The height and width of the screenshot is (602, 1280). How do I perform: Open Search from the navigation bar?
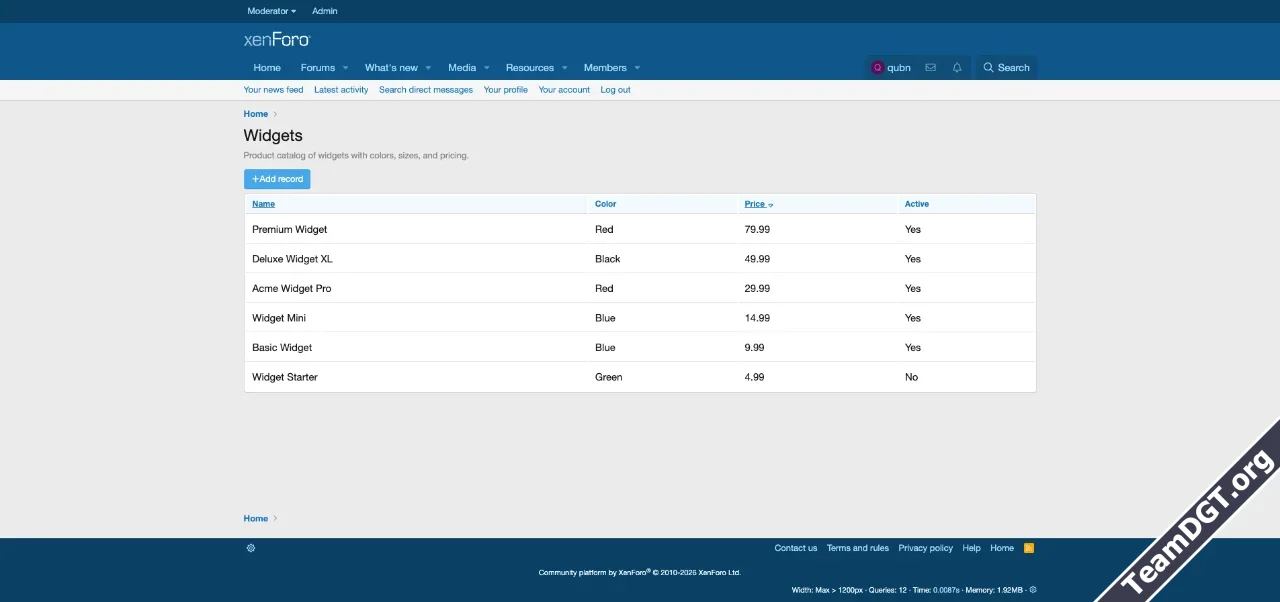coord(1006,68)
